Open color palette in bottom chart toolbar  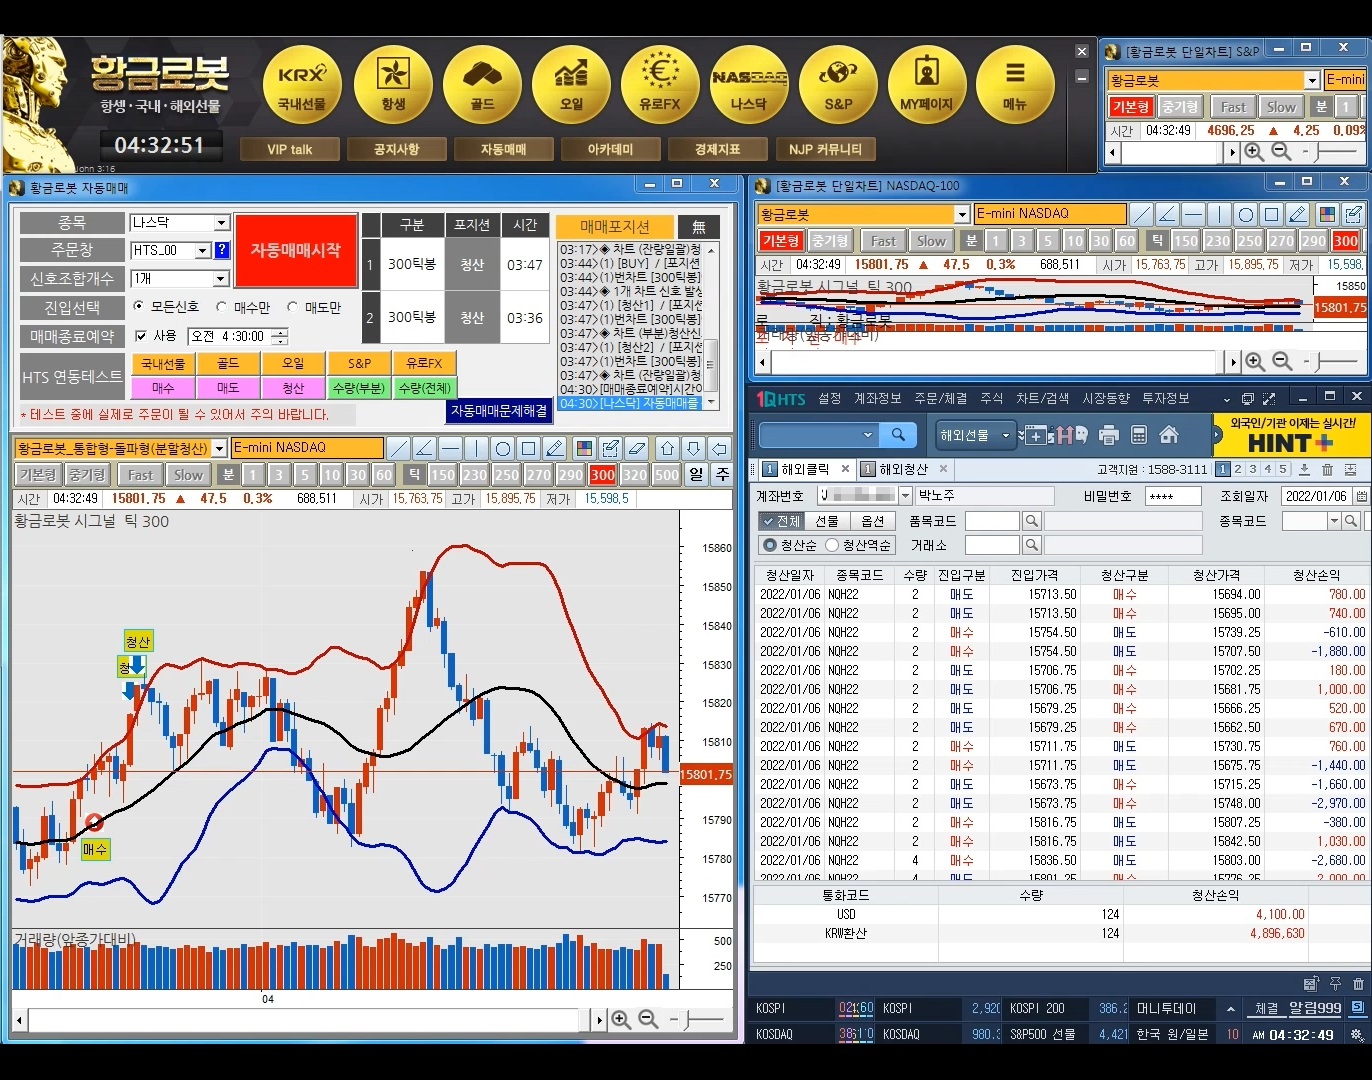click(584, 448)
